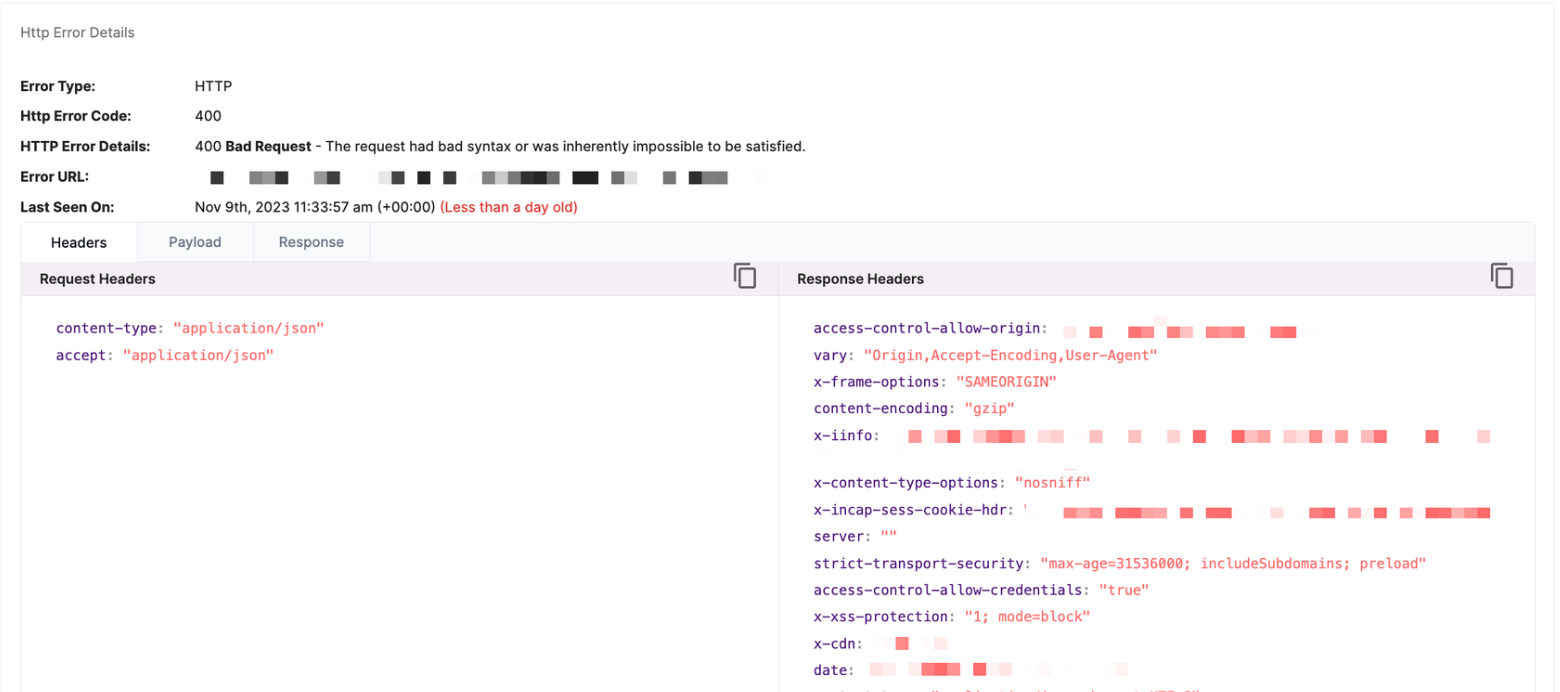The image size is (1560, 692).
Task: Click the Response Headers panel title
Action: (x=860, y=279)
